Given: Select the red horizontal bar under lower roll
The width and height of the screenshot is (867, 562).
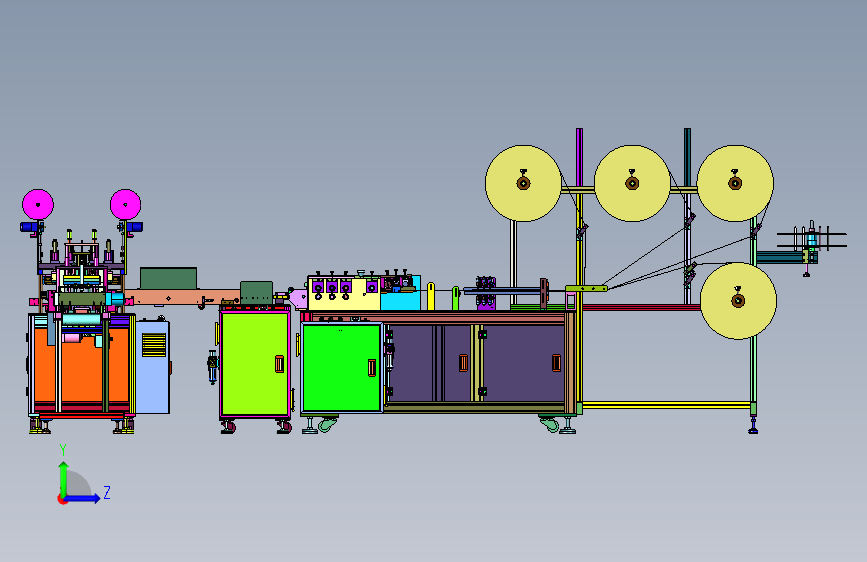Looking at the screenshot, I should 641,308.
